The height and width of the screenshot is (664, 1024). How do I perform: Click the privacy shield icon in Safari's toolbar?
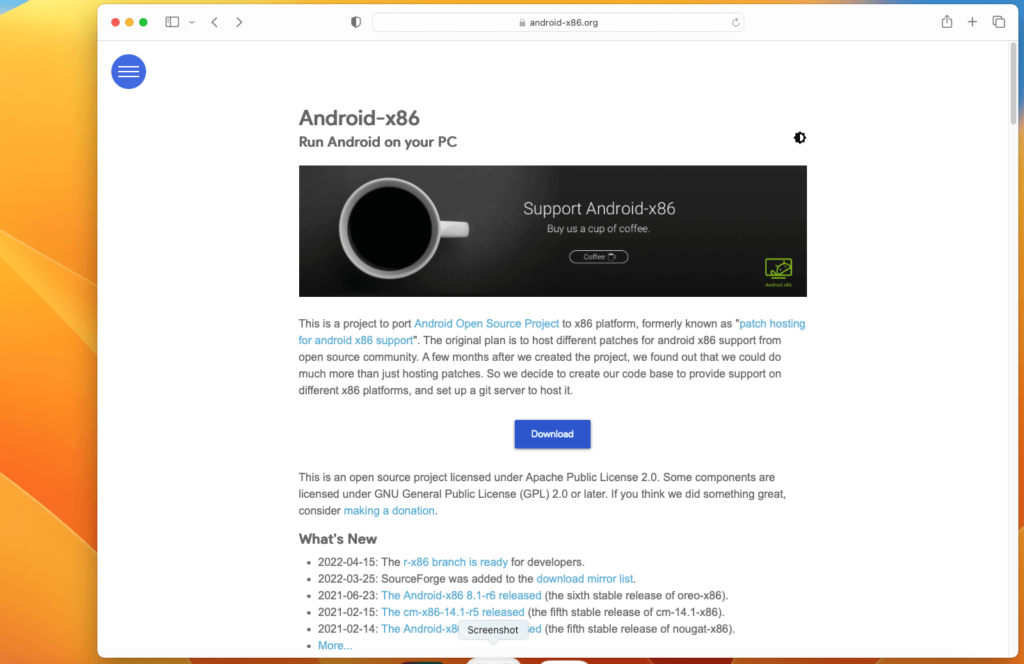tap(355, 21)
